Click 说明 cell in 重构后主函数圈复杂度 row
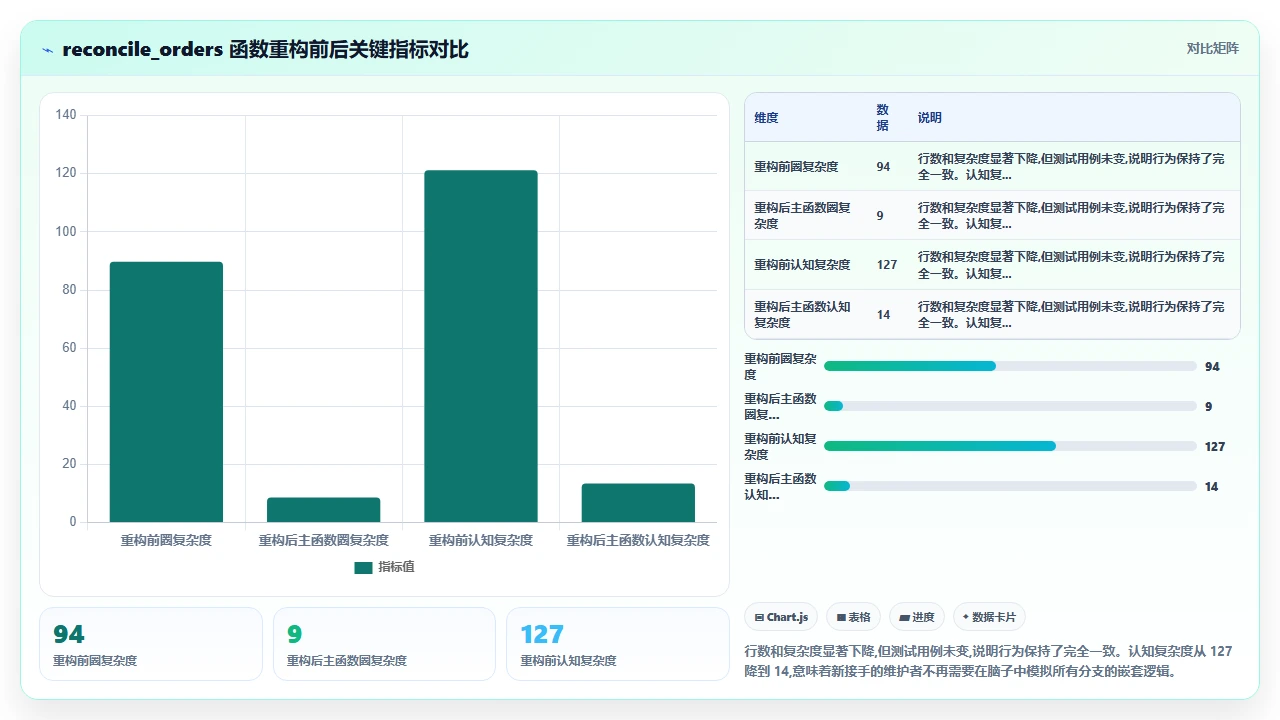Image resolution: width=1280 pixels, height=720 pixels. 1071,216
